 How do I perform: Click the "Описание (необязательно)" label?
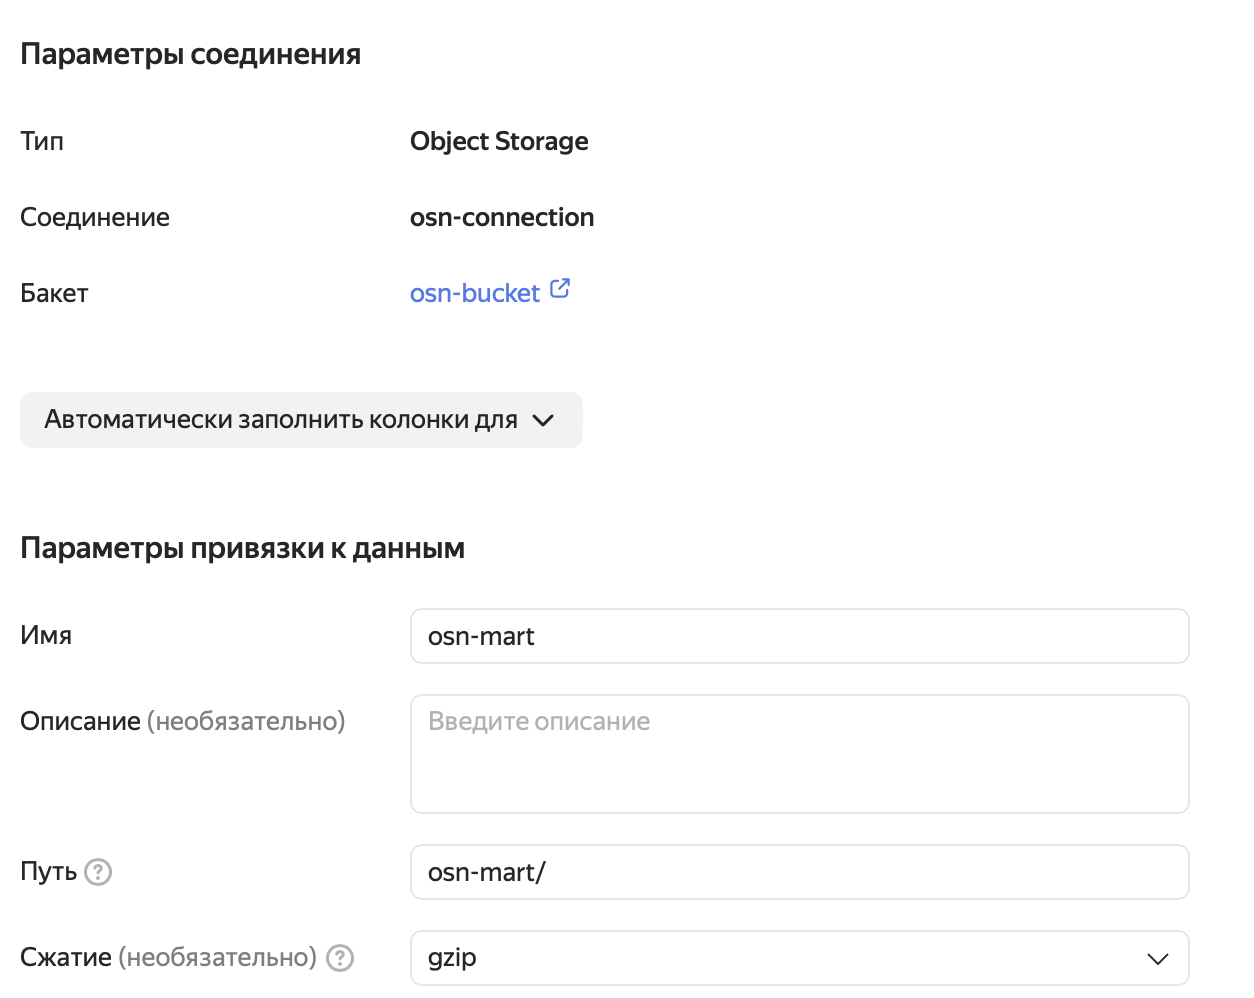182,721
